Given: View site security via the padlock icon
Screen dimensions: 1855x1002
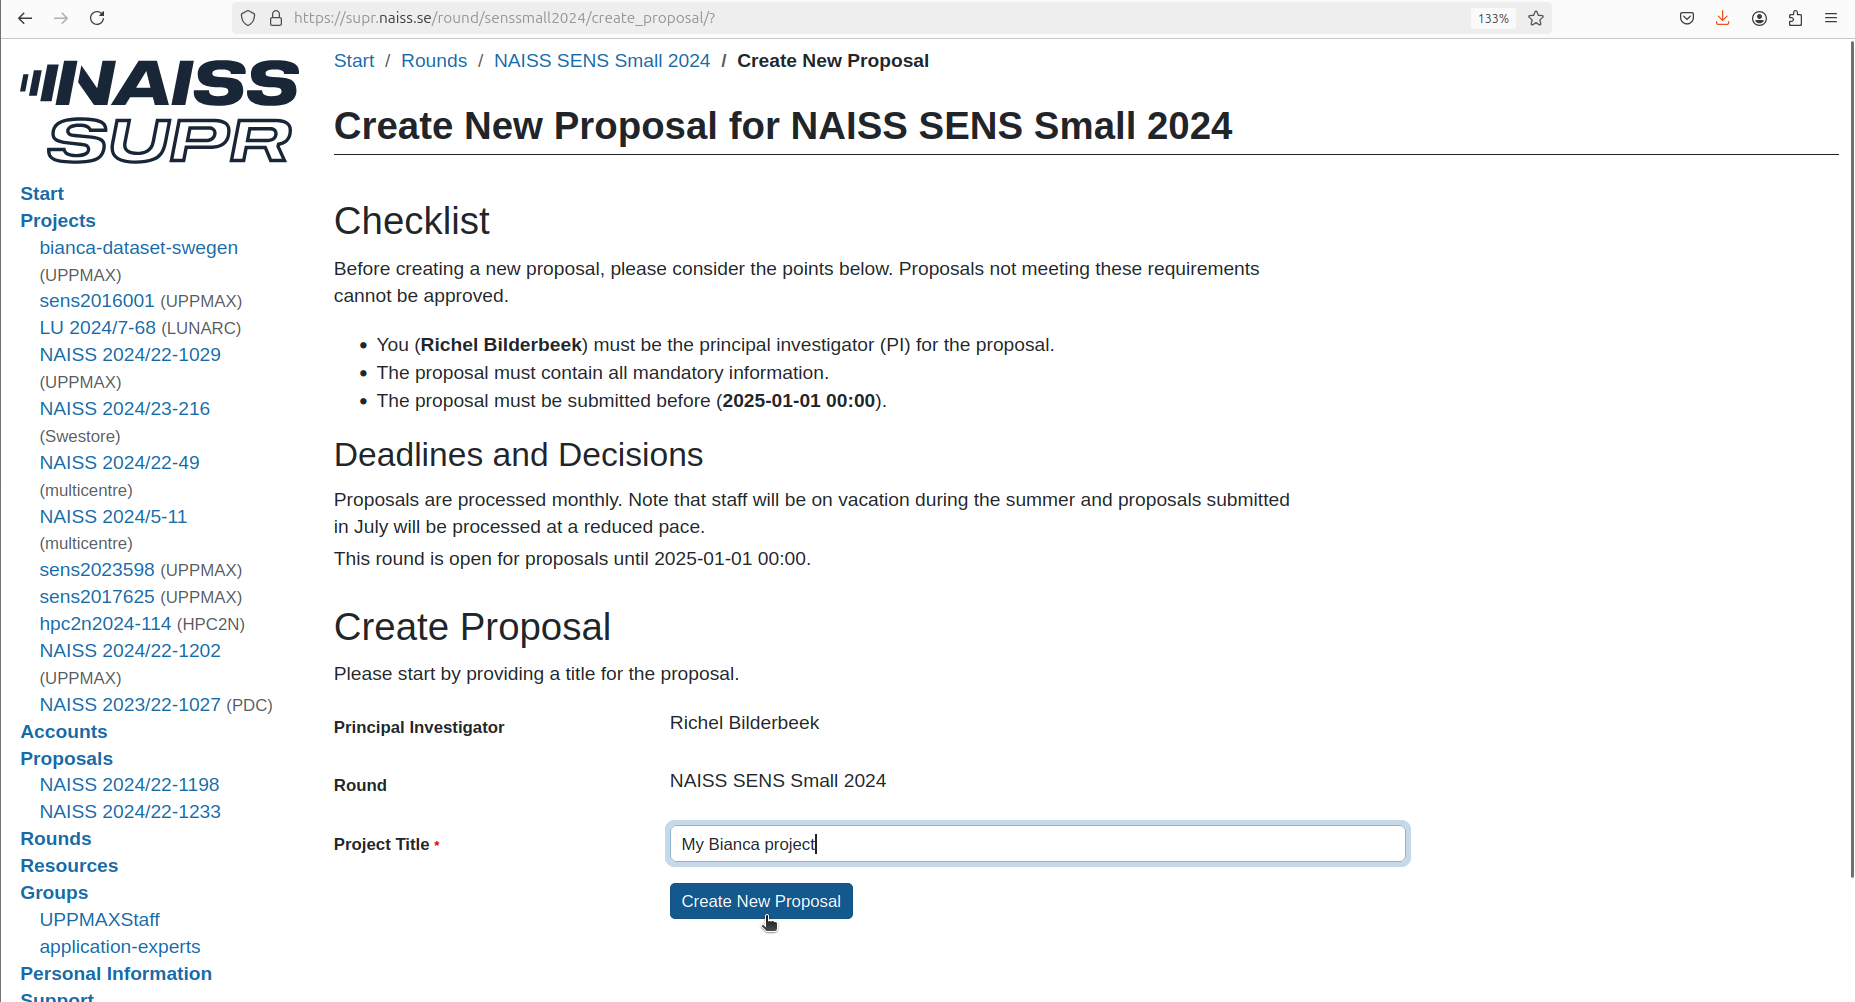Looking at the screenshot, I should pyautogui.click(x=275, y=17).
